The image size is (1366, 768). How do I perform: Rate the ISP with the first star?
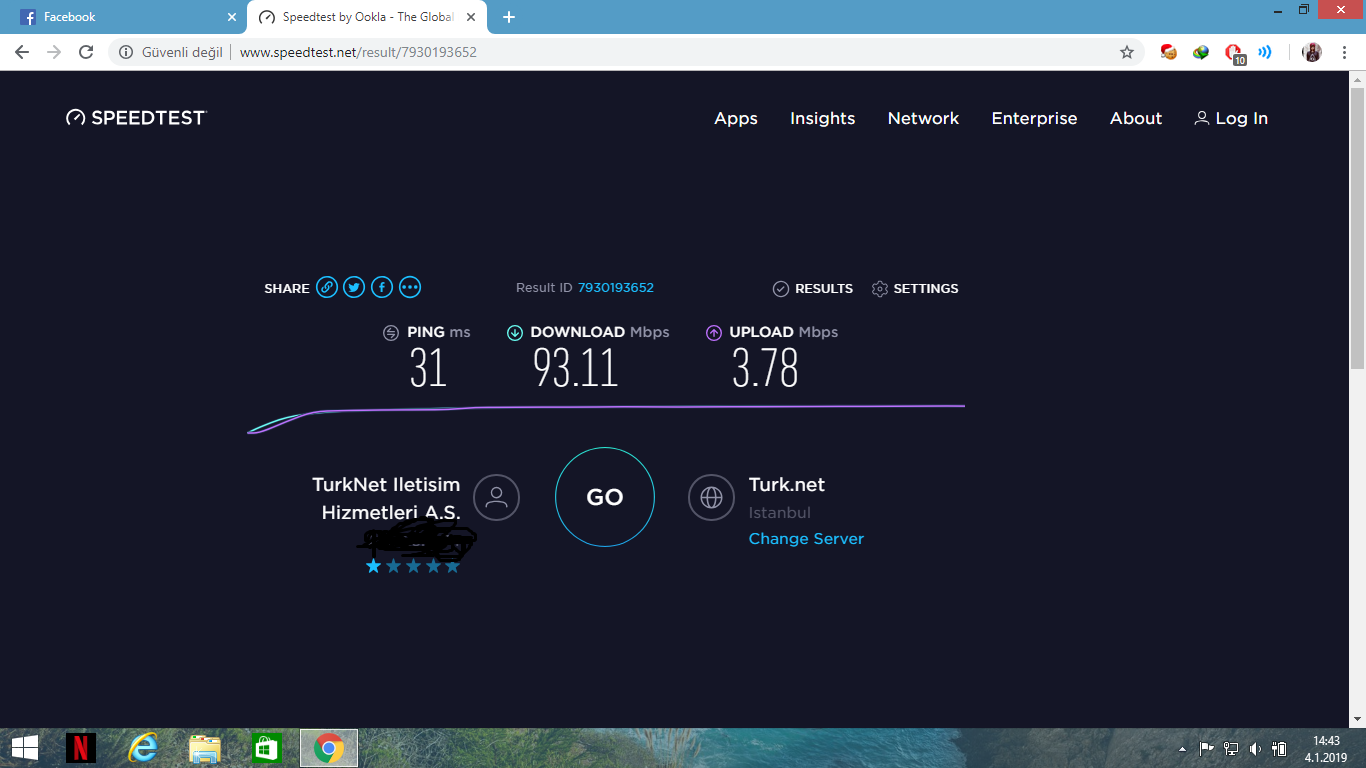(x=373, y=566)
